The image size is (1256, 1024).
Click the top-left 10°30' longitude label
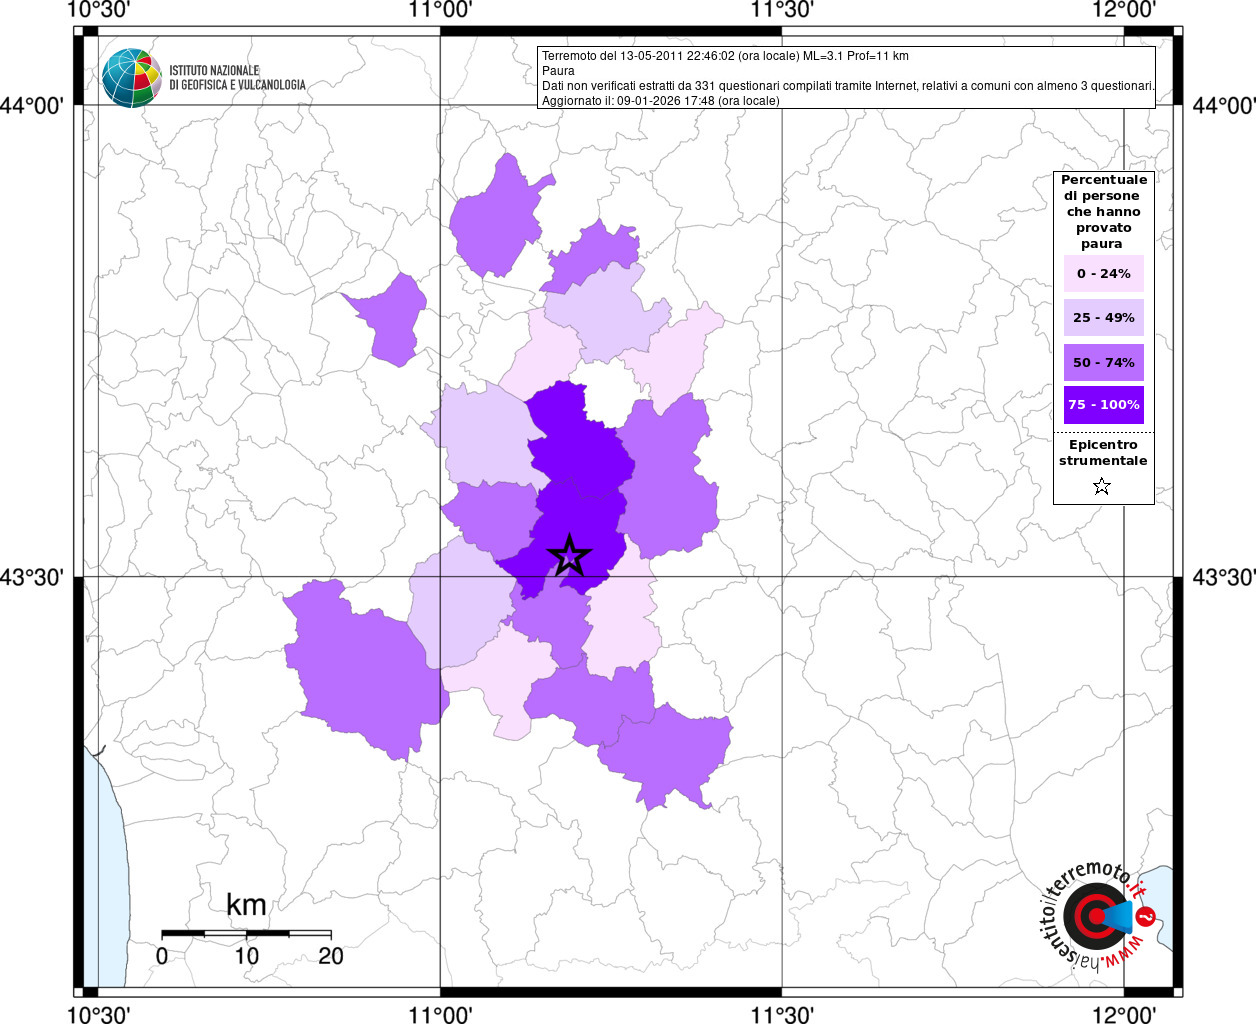pyautogui.click(x=98, y=11)
